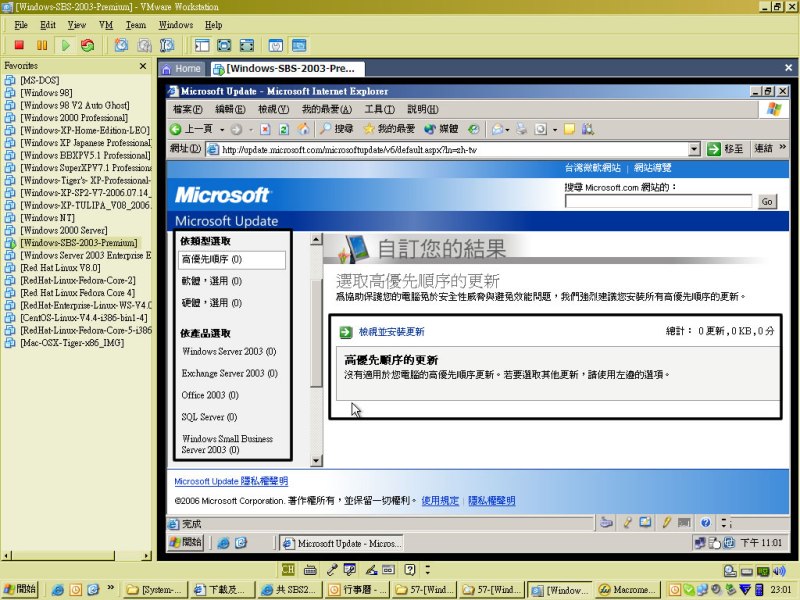The width and height of the screenshot is (800, 600).
Task: Click Favorites panel horizontal scroll right arrow
Action: click(x=147, y=556)
